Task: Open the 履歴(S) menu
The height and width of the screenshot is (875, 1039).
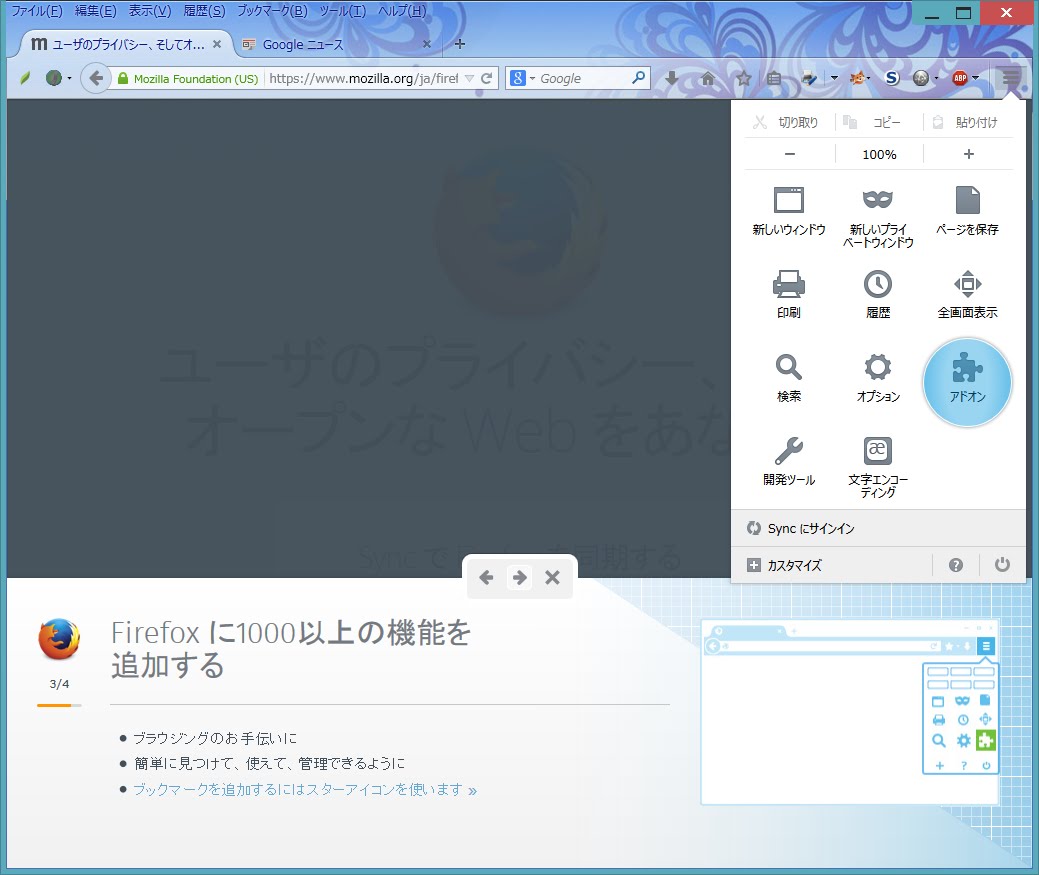Action: (x=204, y=11)
